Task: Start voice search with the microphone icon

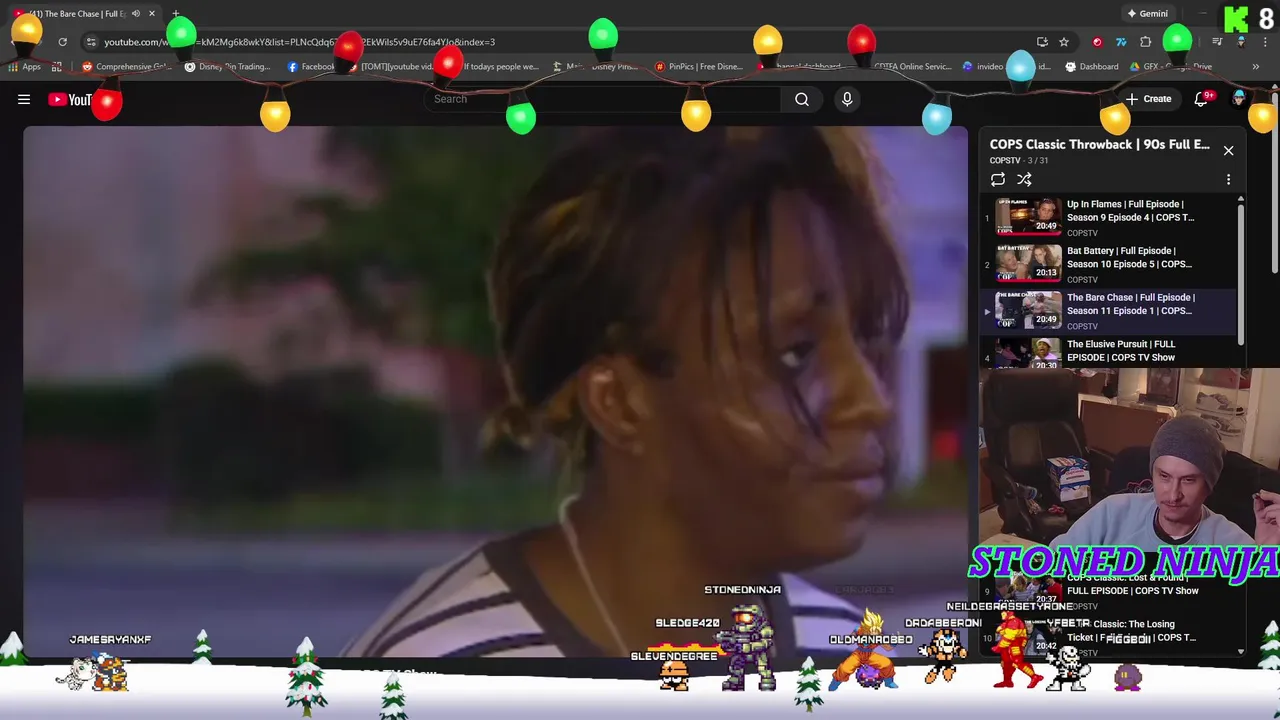Action: [847, 99]
